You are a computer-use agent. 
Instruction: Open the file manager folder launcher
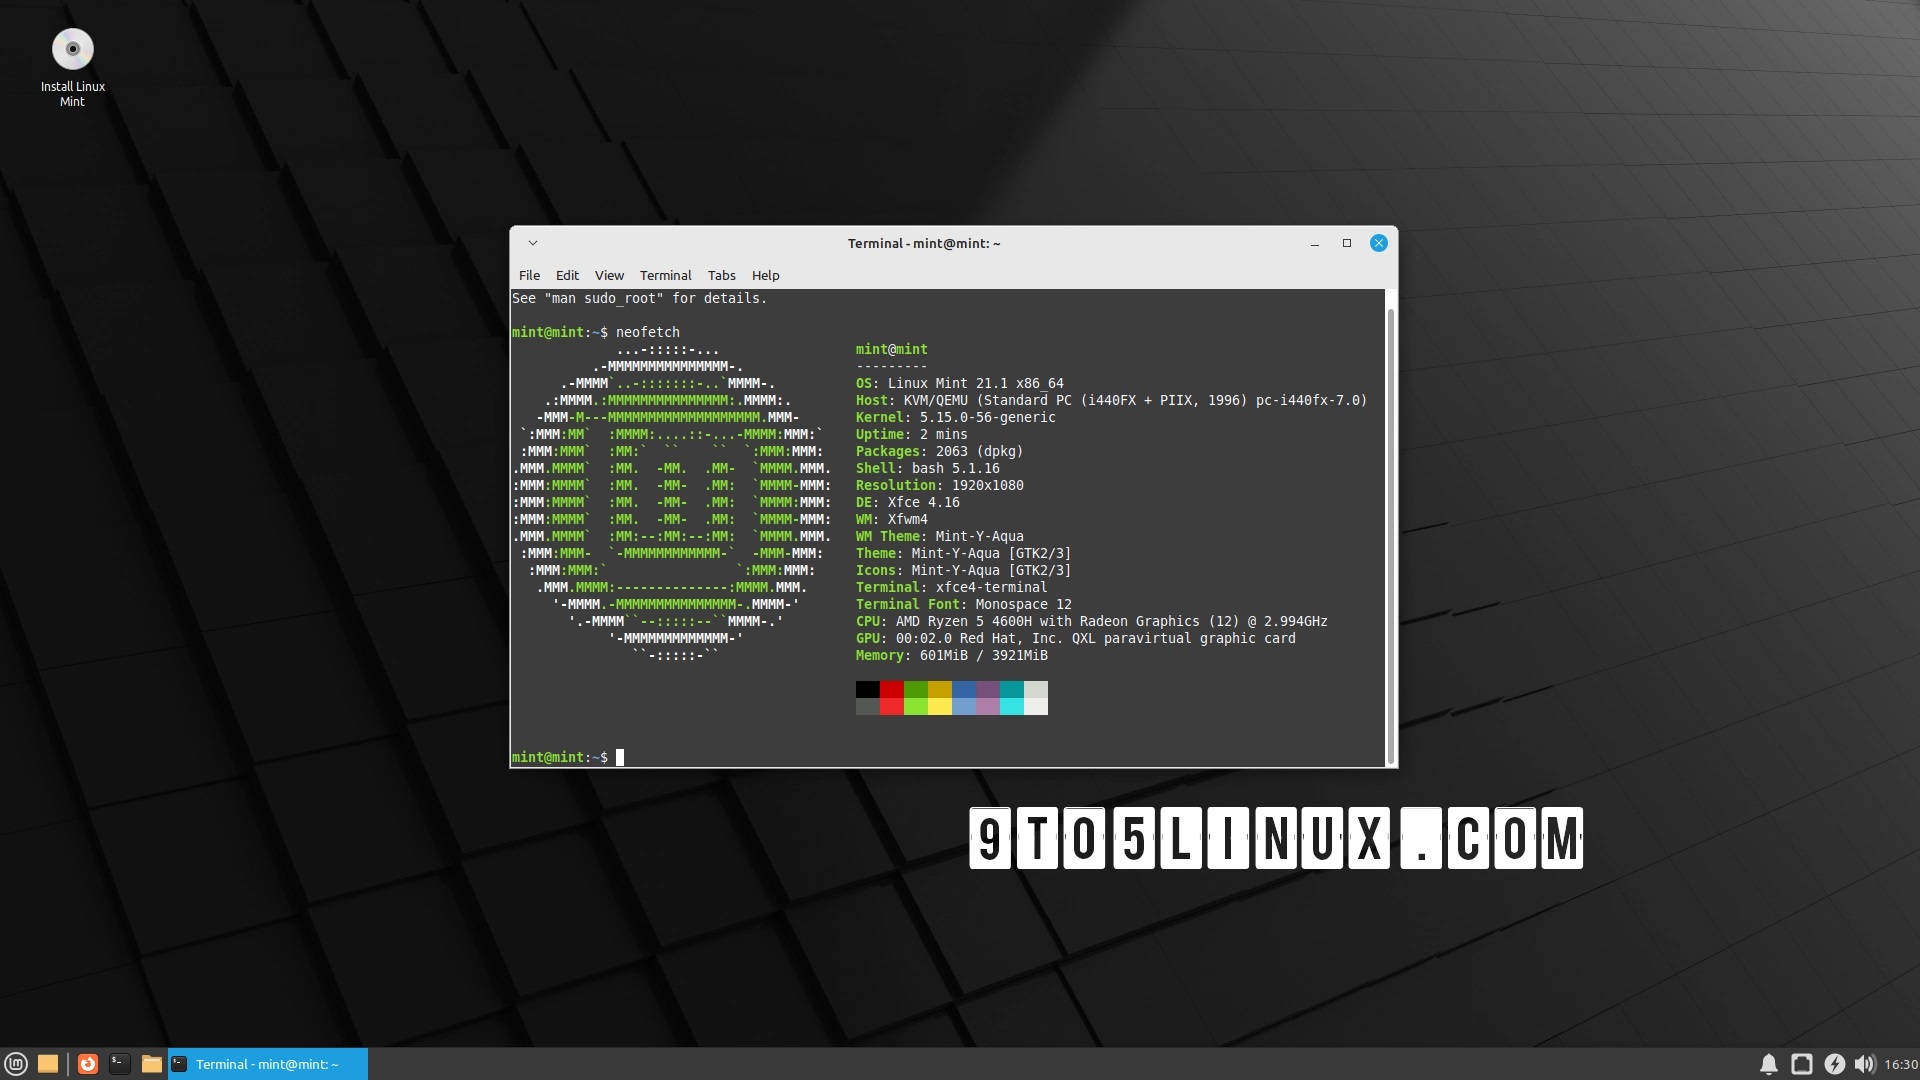coord(151,1064)
